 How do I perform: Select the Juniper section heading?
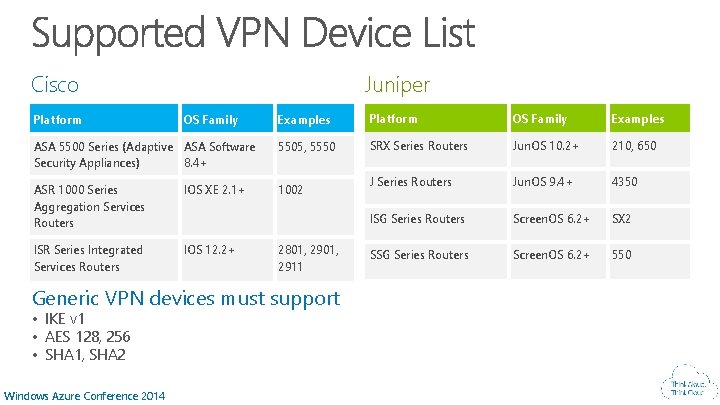click(397, 85)
